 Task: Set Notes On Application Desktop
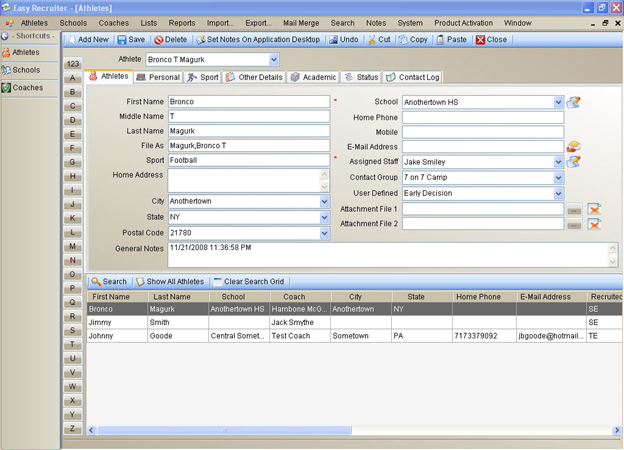(258, 39)
